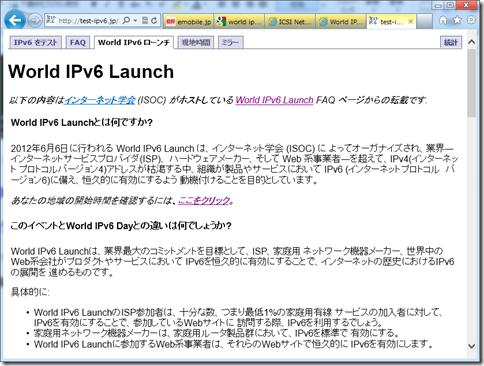Select the '統計' tab at right

click(451, 42)
